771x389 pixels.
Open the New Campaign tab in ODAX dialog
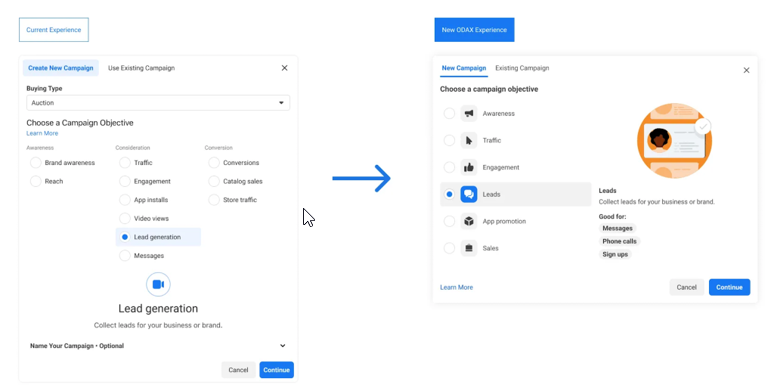[464, 68]
